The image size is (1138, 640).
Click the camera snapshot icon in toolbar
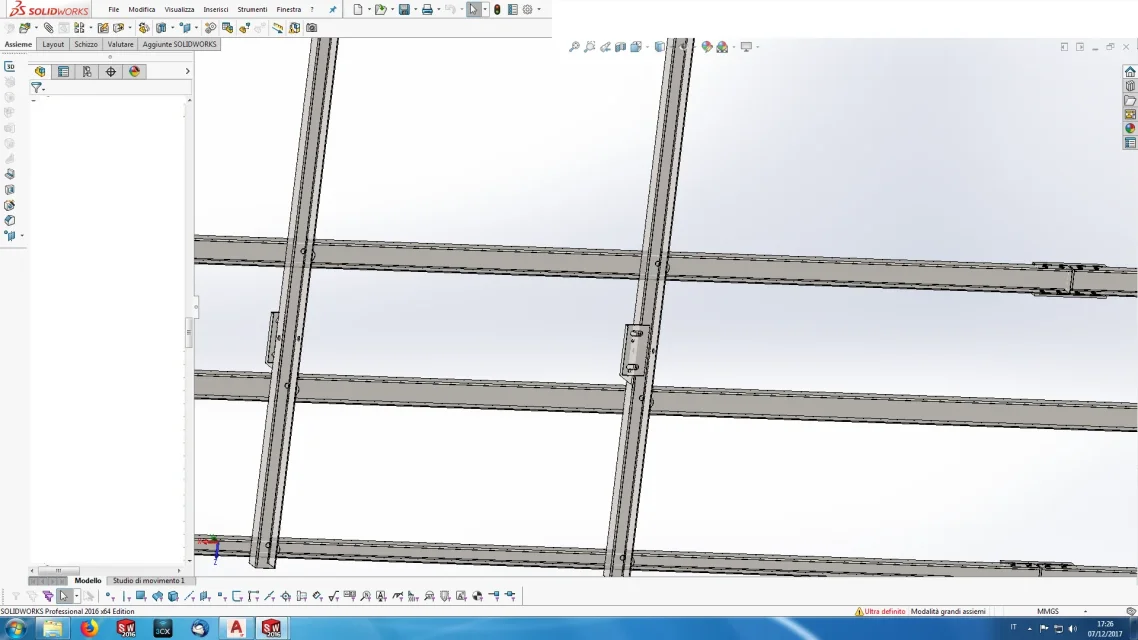click(x=311, y=28)
